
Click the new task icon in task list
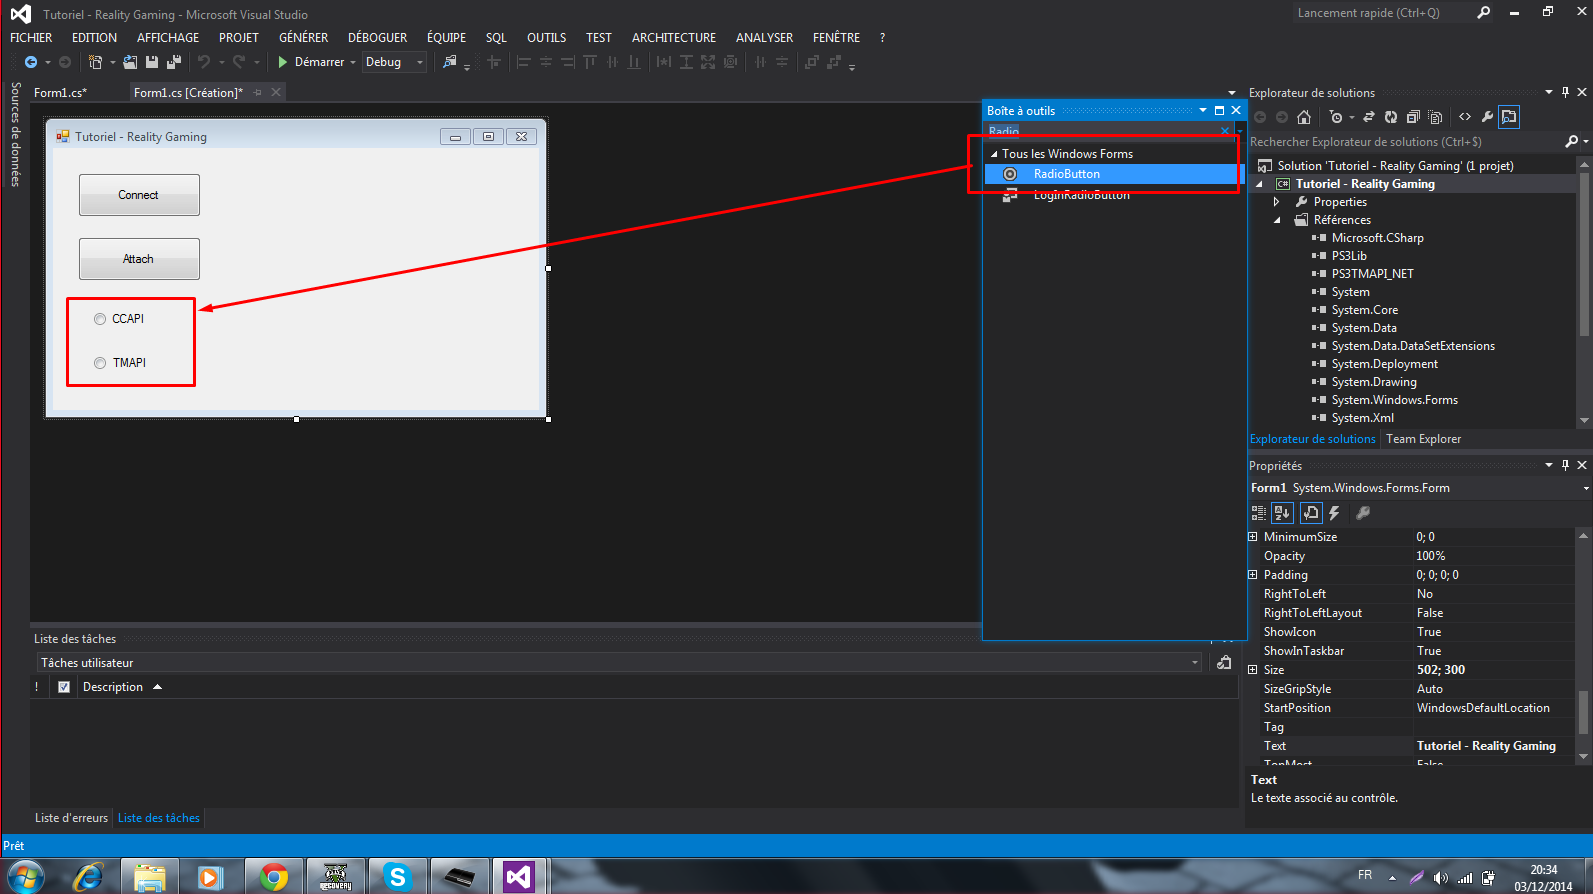coord(1224,662)
